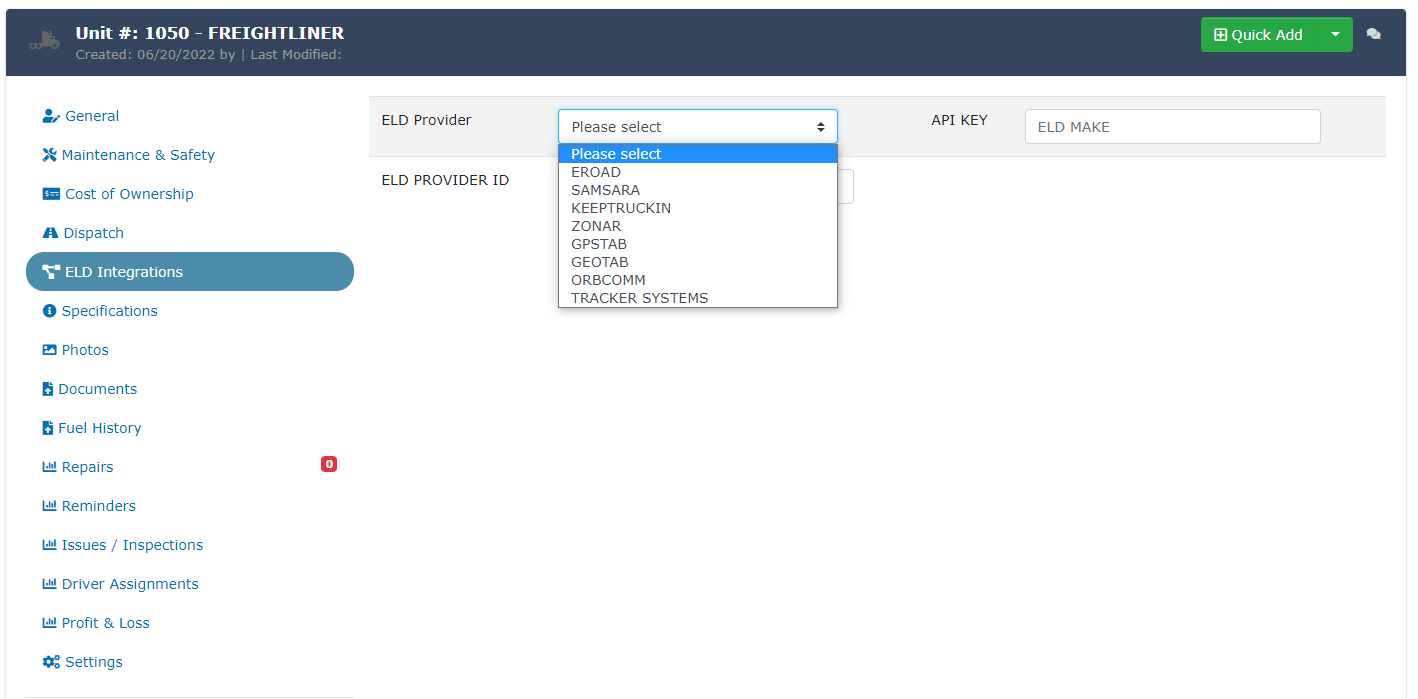The height and width of the screenshot is (699, 1418).
Task: Click the Driver Assignments chart icon
Action: (x=49, y=584)
